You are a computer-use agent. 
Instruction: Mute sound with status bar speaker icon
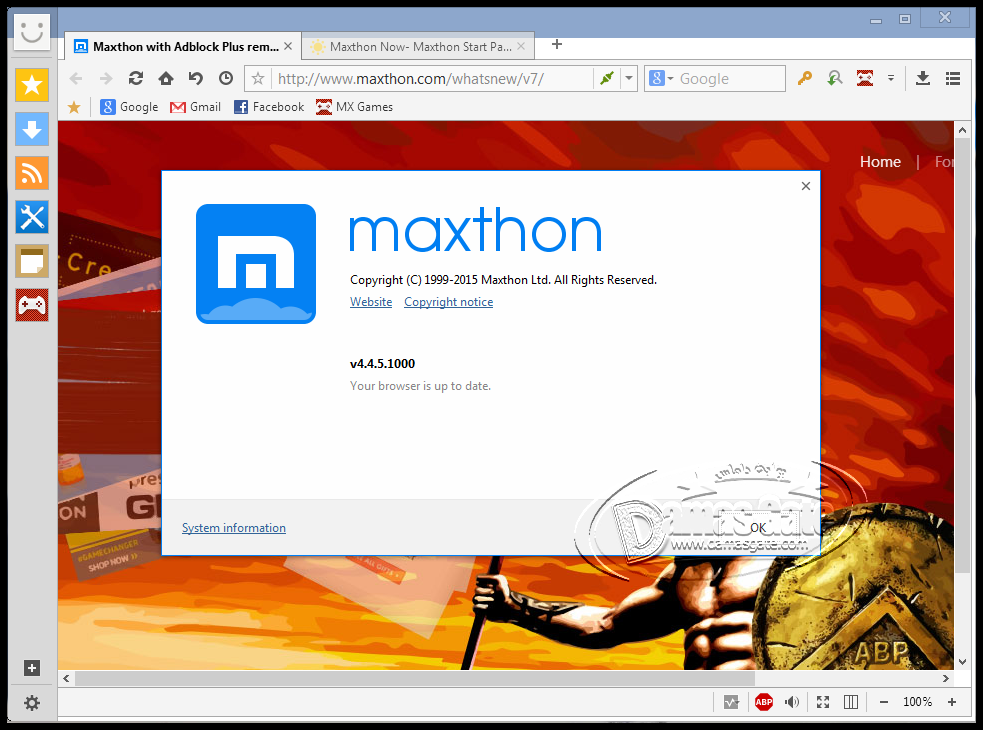792,702
